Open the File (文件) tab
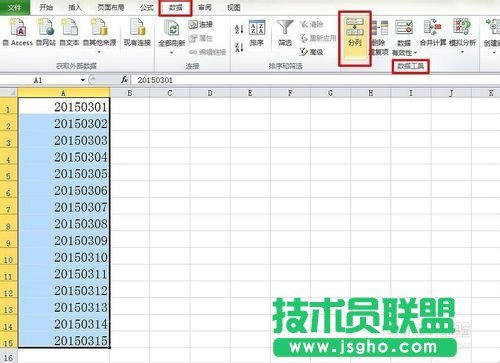 pos(15,7)
